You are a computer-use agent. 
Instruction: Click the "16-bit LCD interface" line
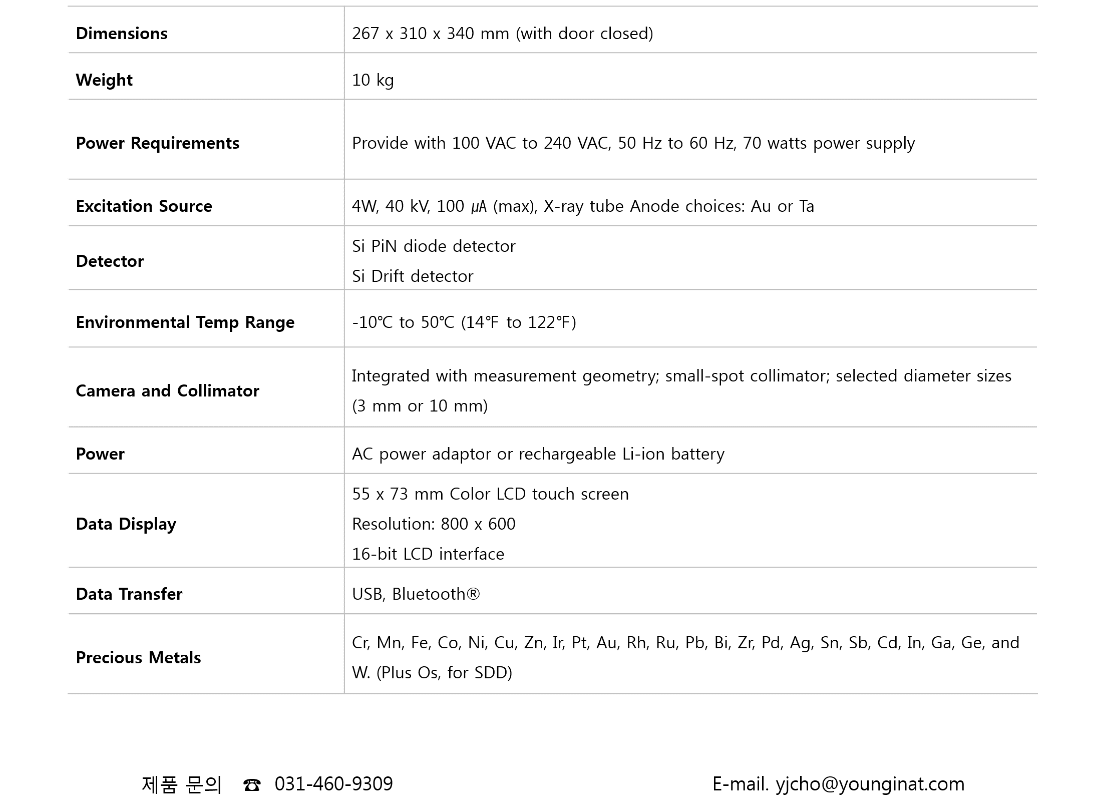(428, 554)
